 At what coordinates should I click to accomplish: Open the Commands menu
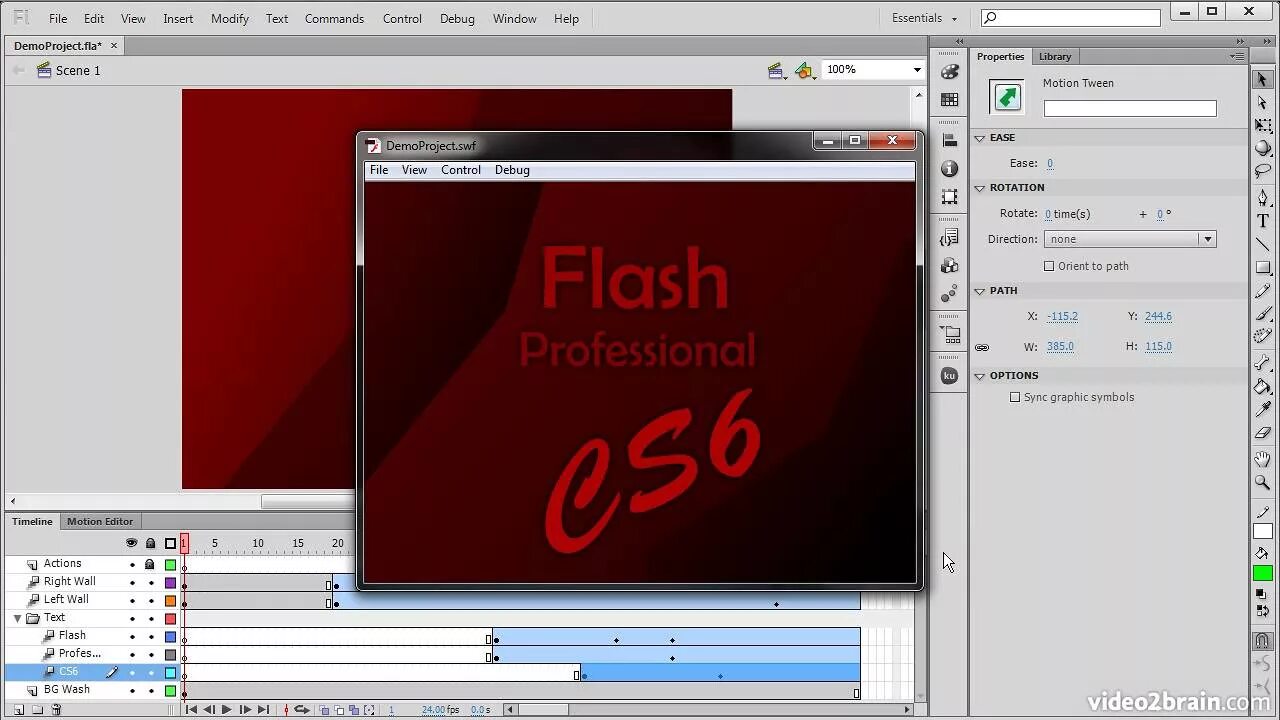[334, 18]
